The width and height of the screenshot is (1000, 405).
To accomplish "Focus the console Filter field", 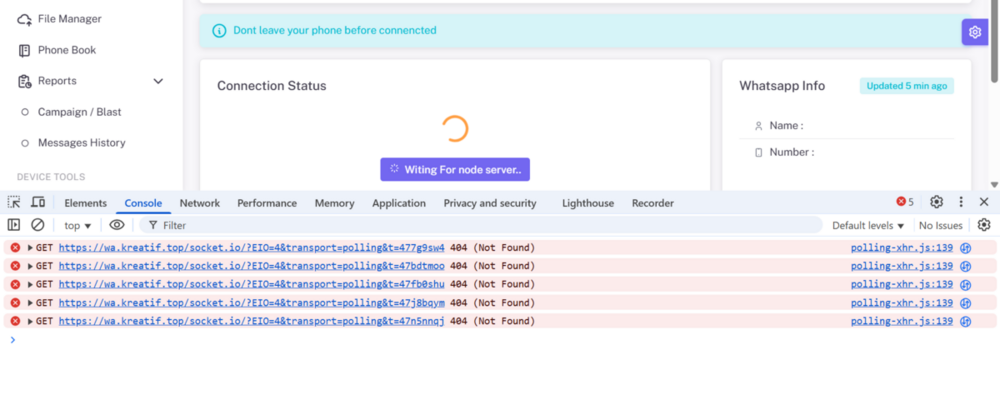I will tap(482, 225).
